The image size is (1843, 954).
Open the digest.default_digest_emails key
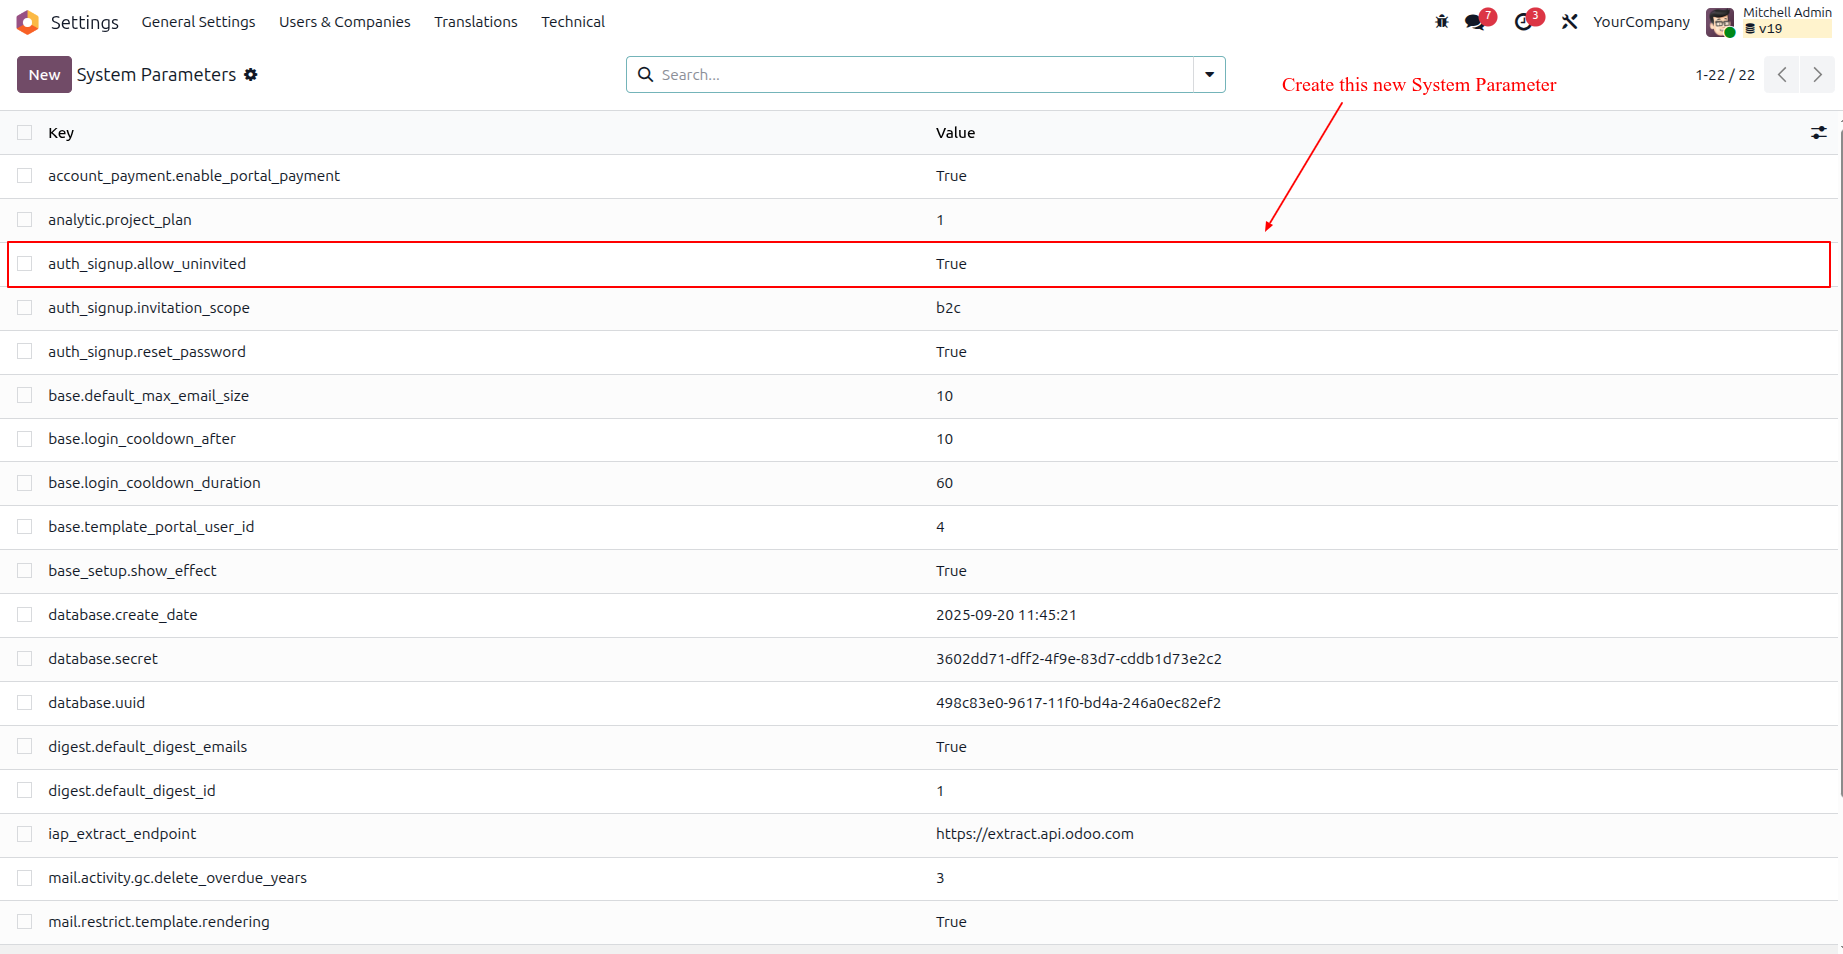pos(148,747)
